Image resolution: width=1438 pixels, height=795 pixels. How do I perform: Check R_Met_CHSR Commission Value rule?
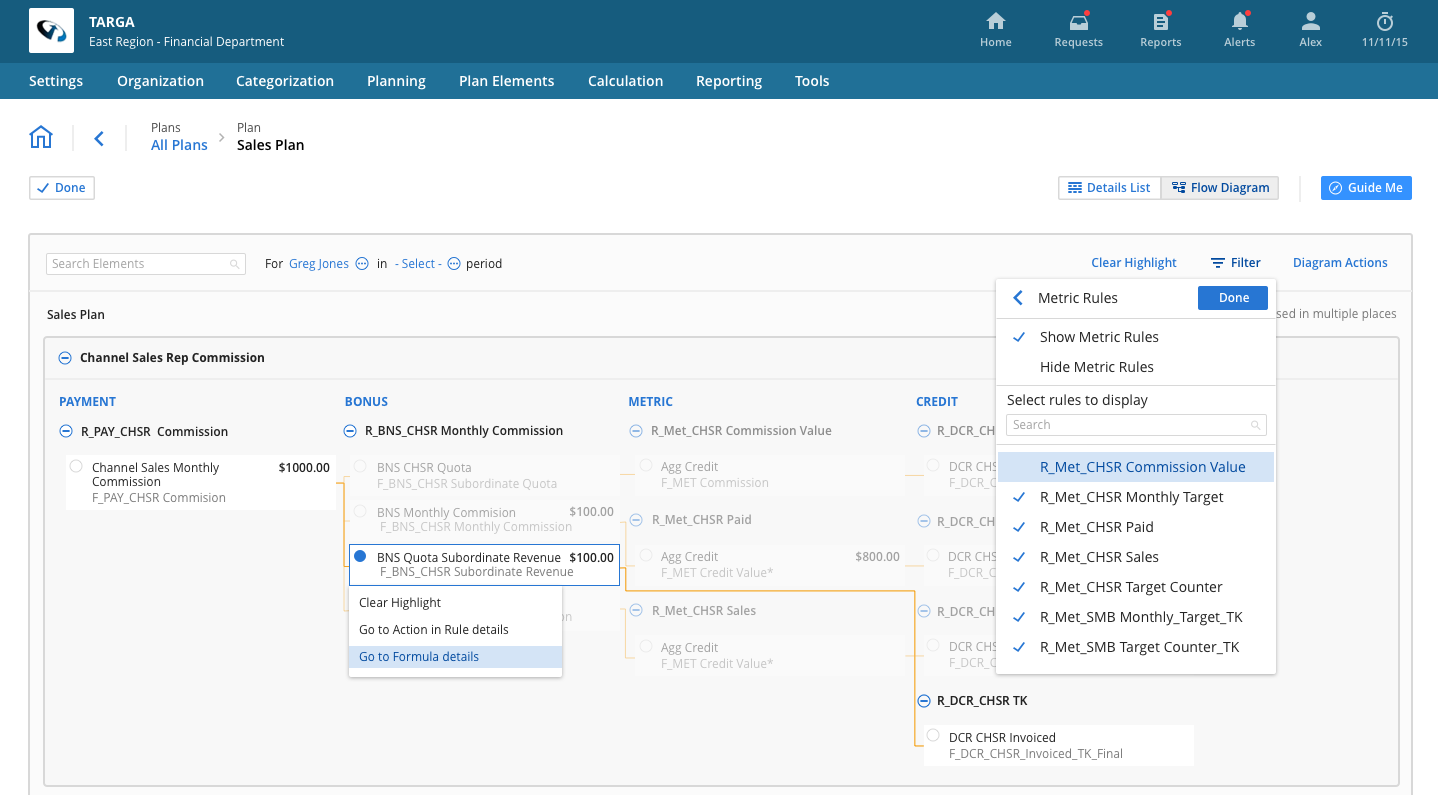tap(1142, 467)
